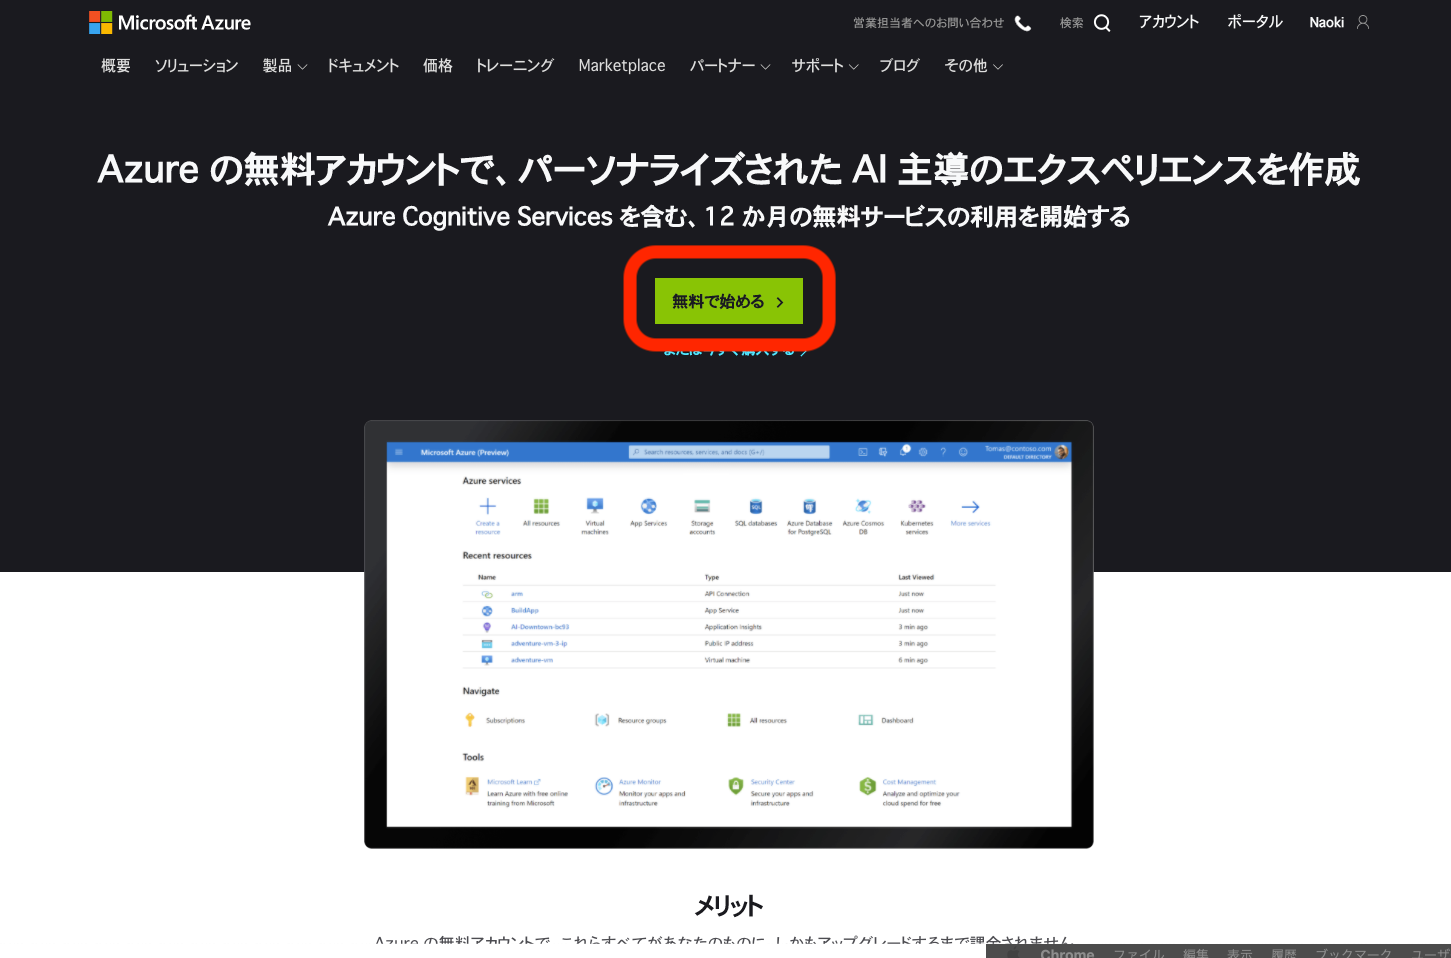Click the 無料で始める button

click(728, 300)
